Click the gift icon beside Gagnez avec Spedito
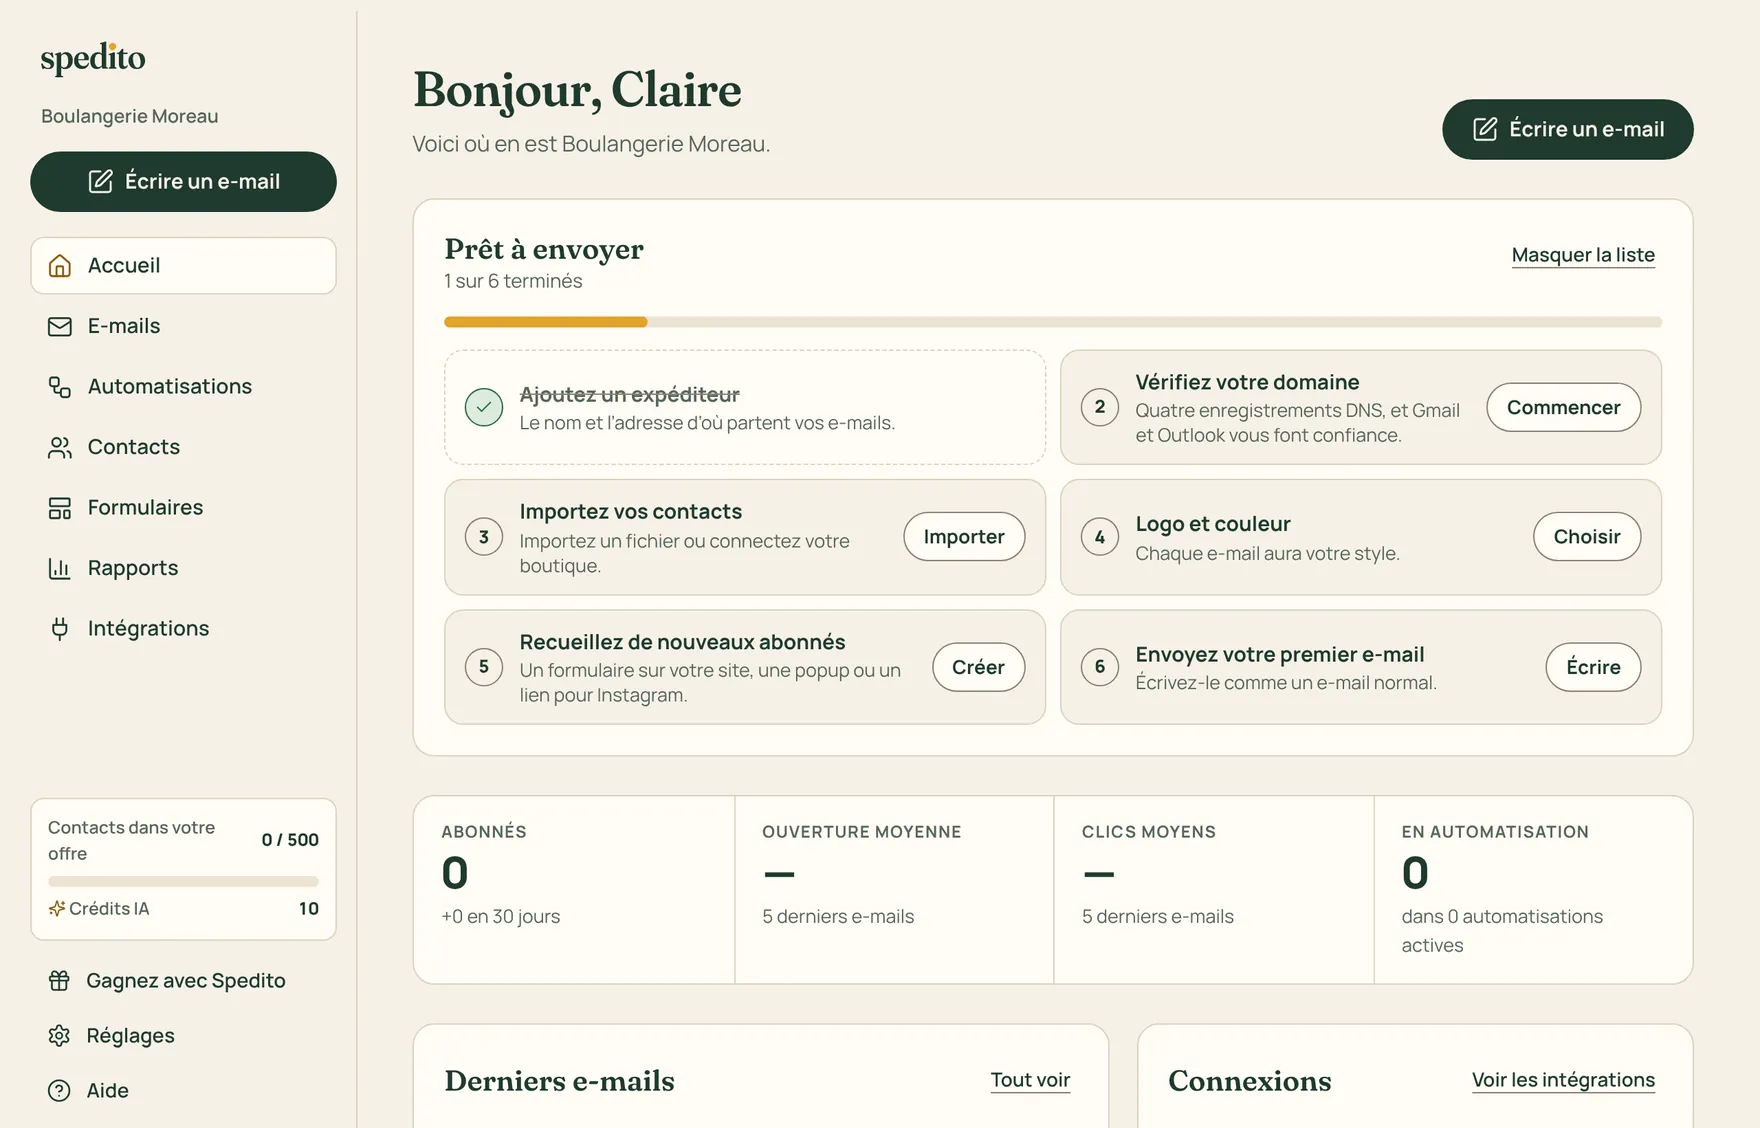 59,981
